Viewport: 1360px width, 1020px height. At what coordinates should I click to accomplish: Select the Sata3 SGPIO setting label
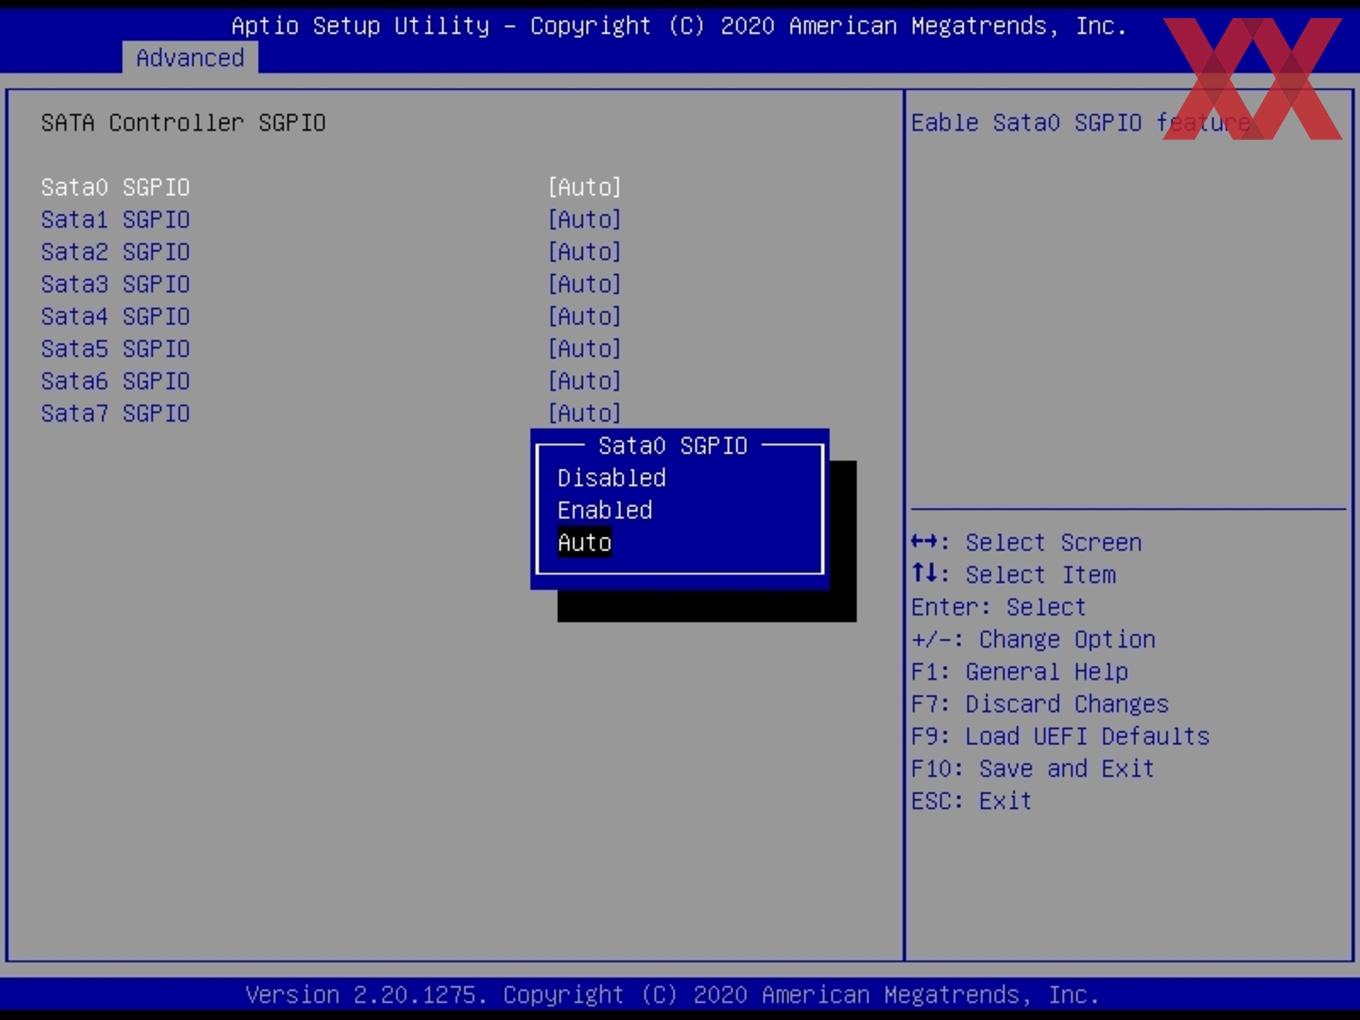pyautogui.click(x=115, y=284)
